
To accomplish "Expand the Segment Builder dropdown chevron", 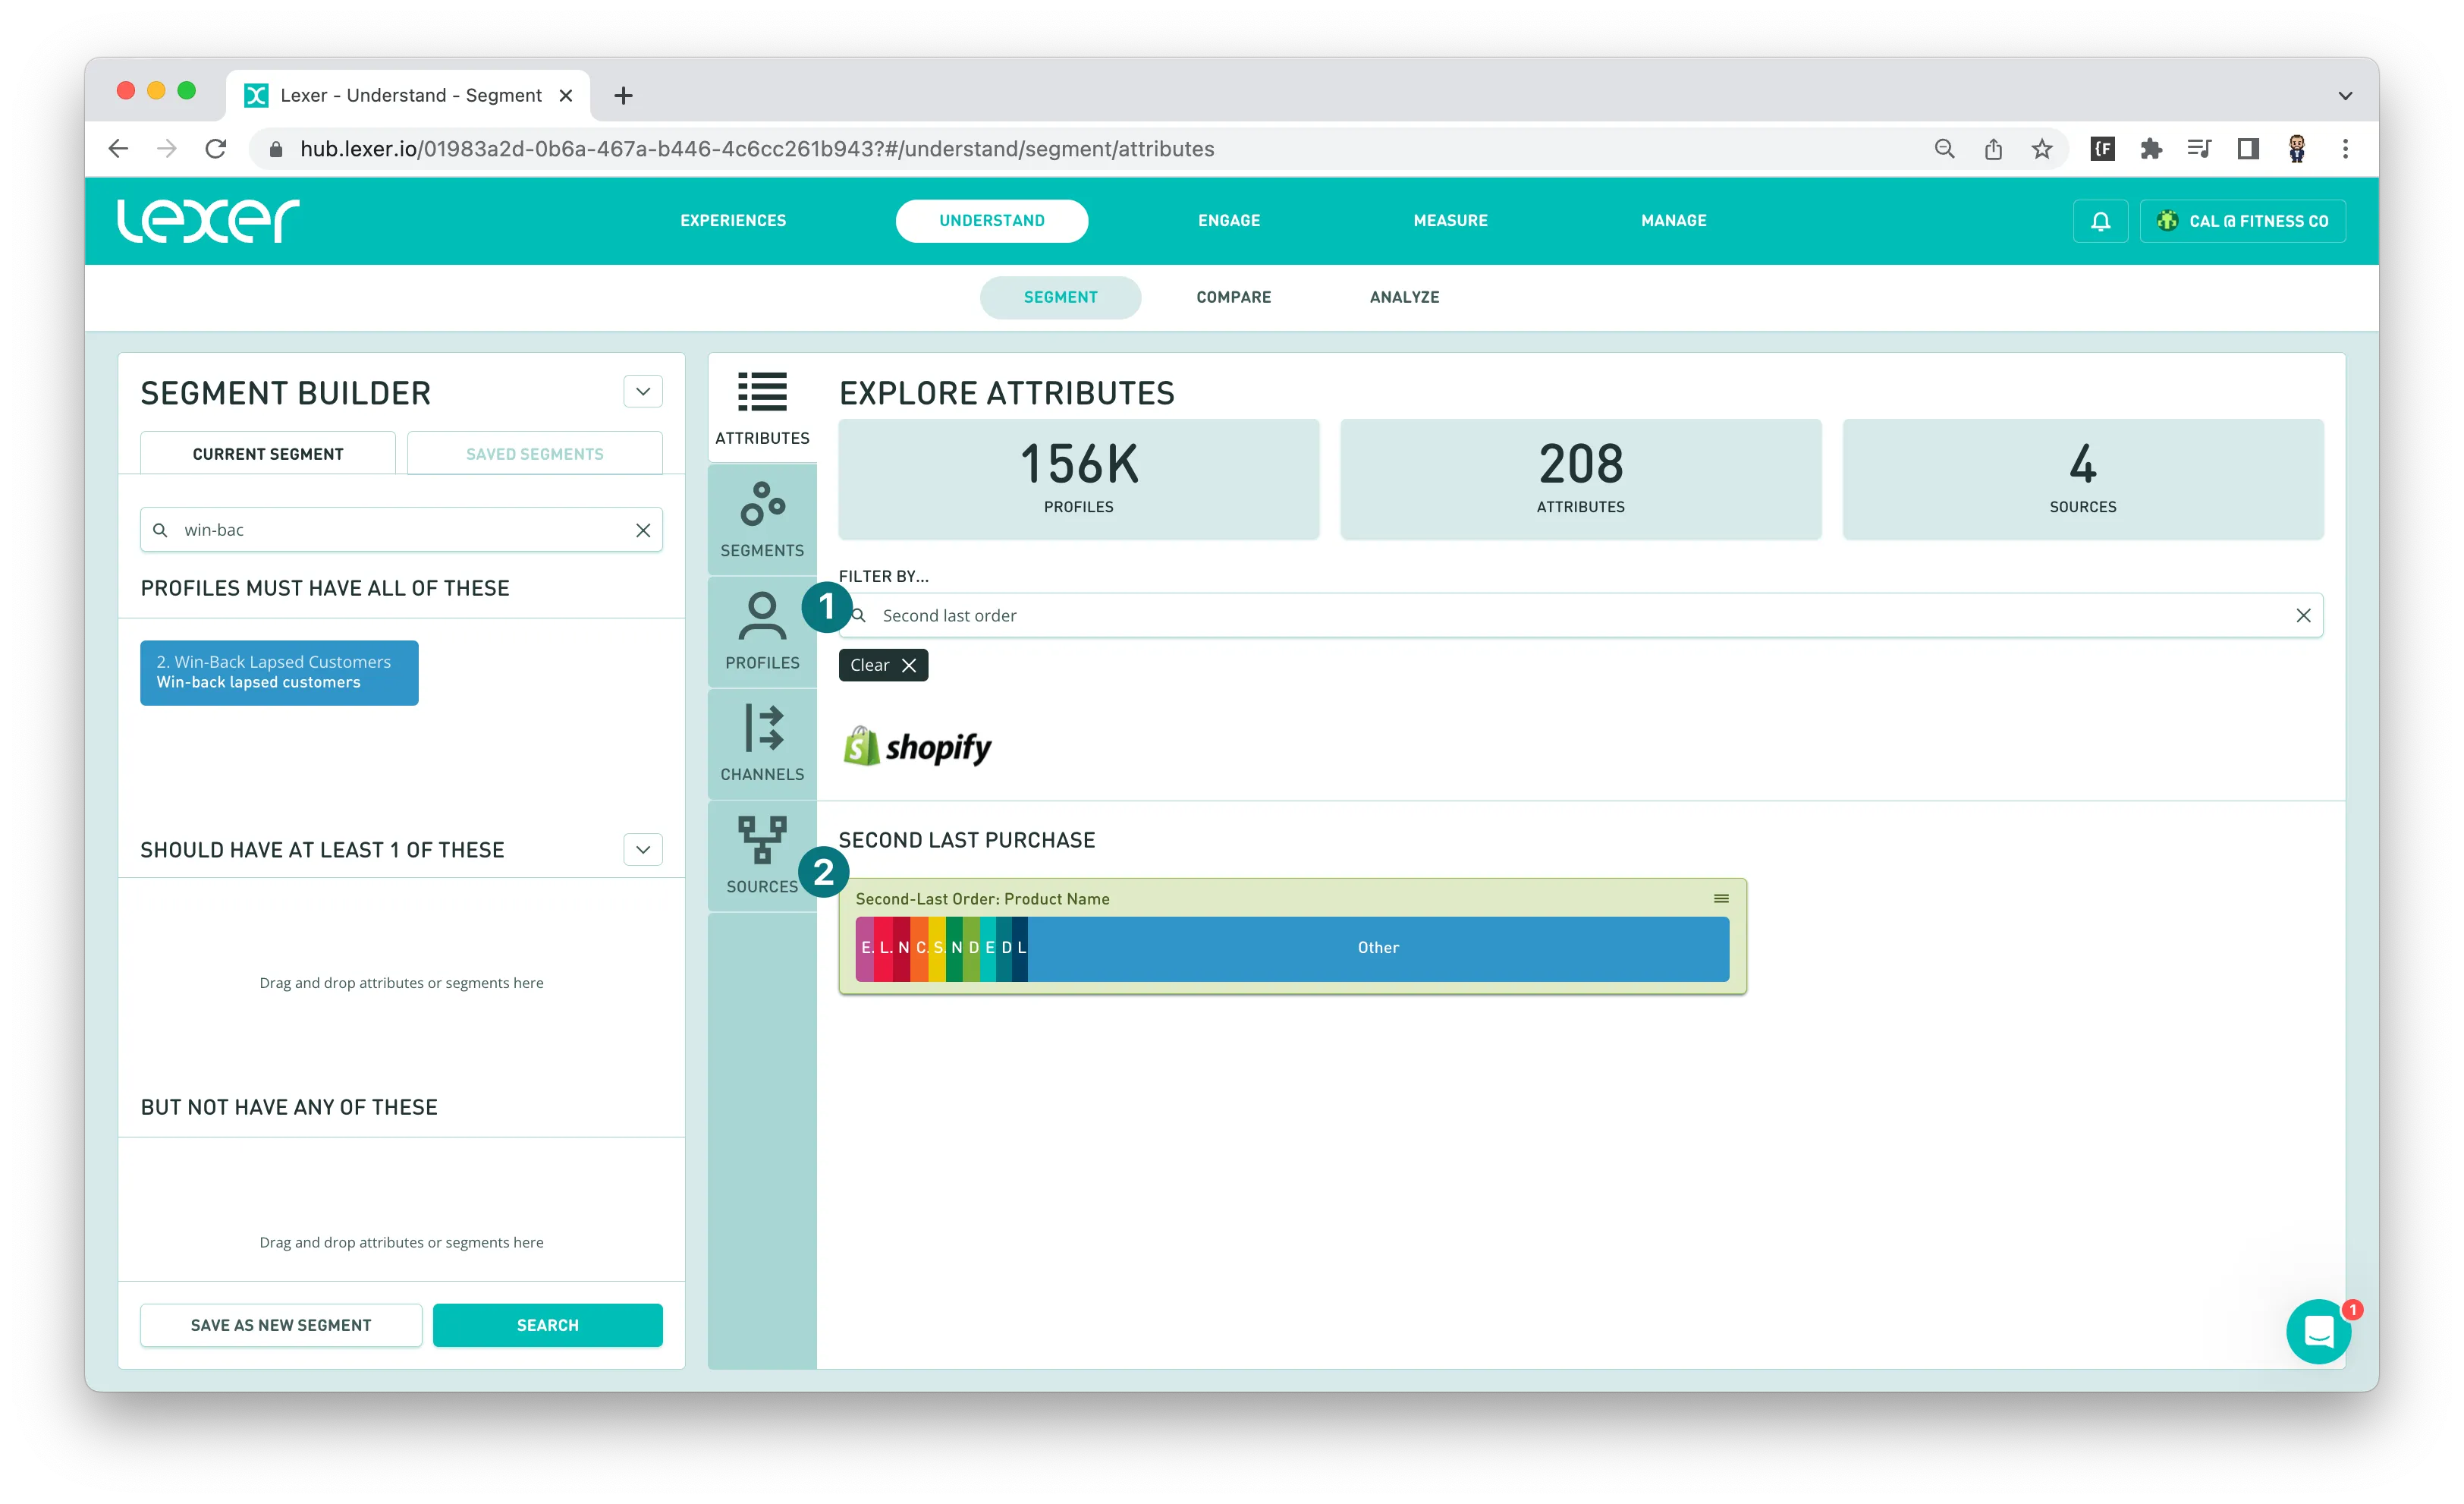I will (643, 391).
